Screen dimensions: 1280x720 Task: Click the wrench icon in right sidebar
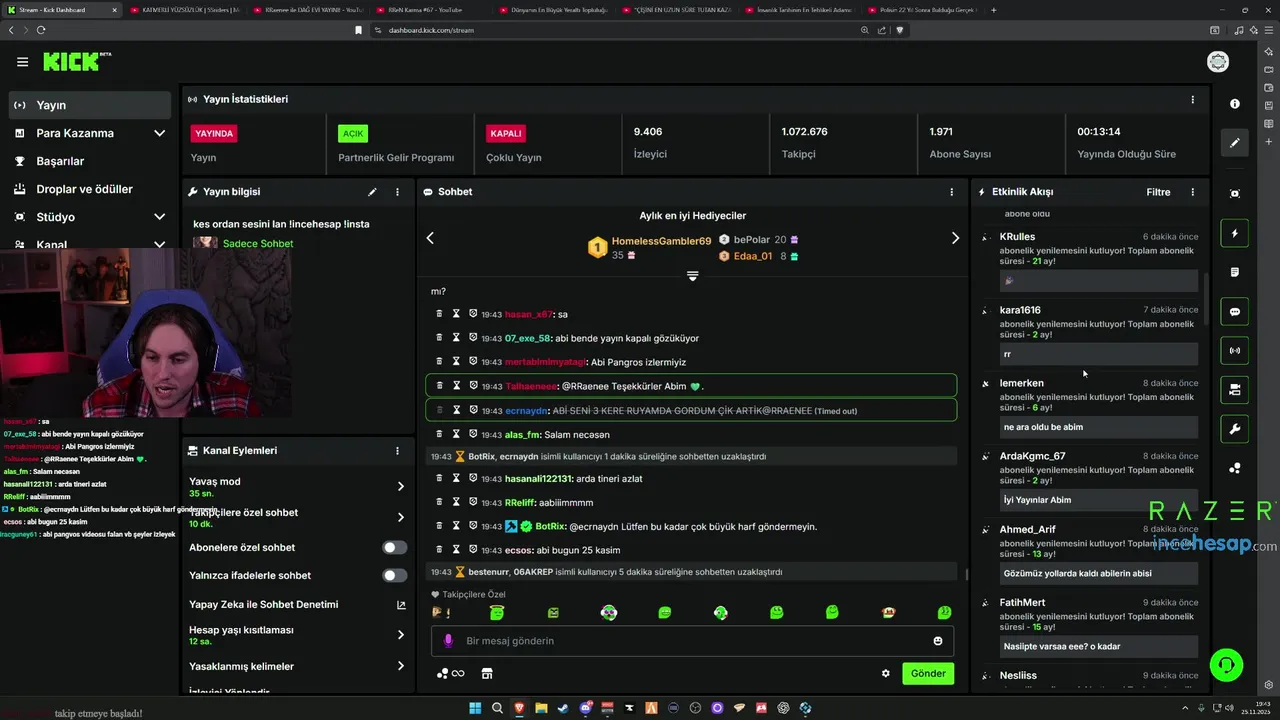coord(1235,429)
